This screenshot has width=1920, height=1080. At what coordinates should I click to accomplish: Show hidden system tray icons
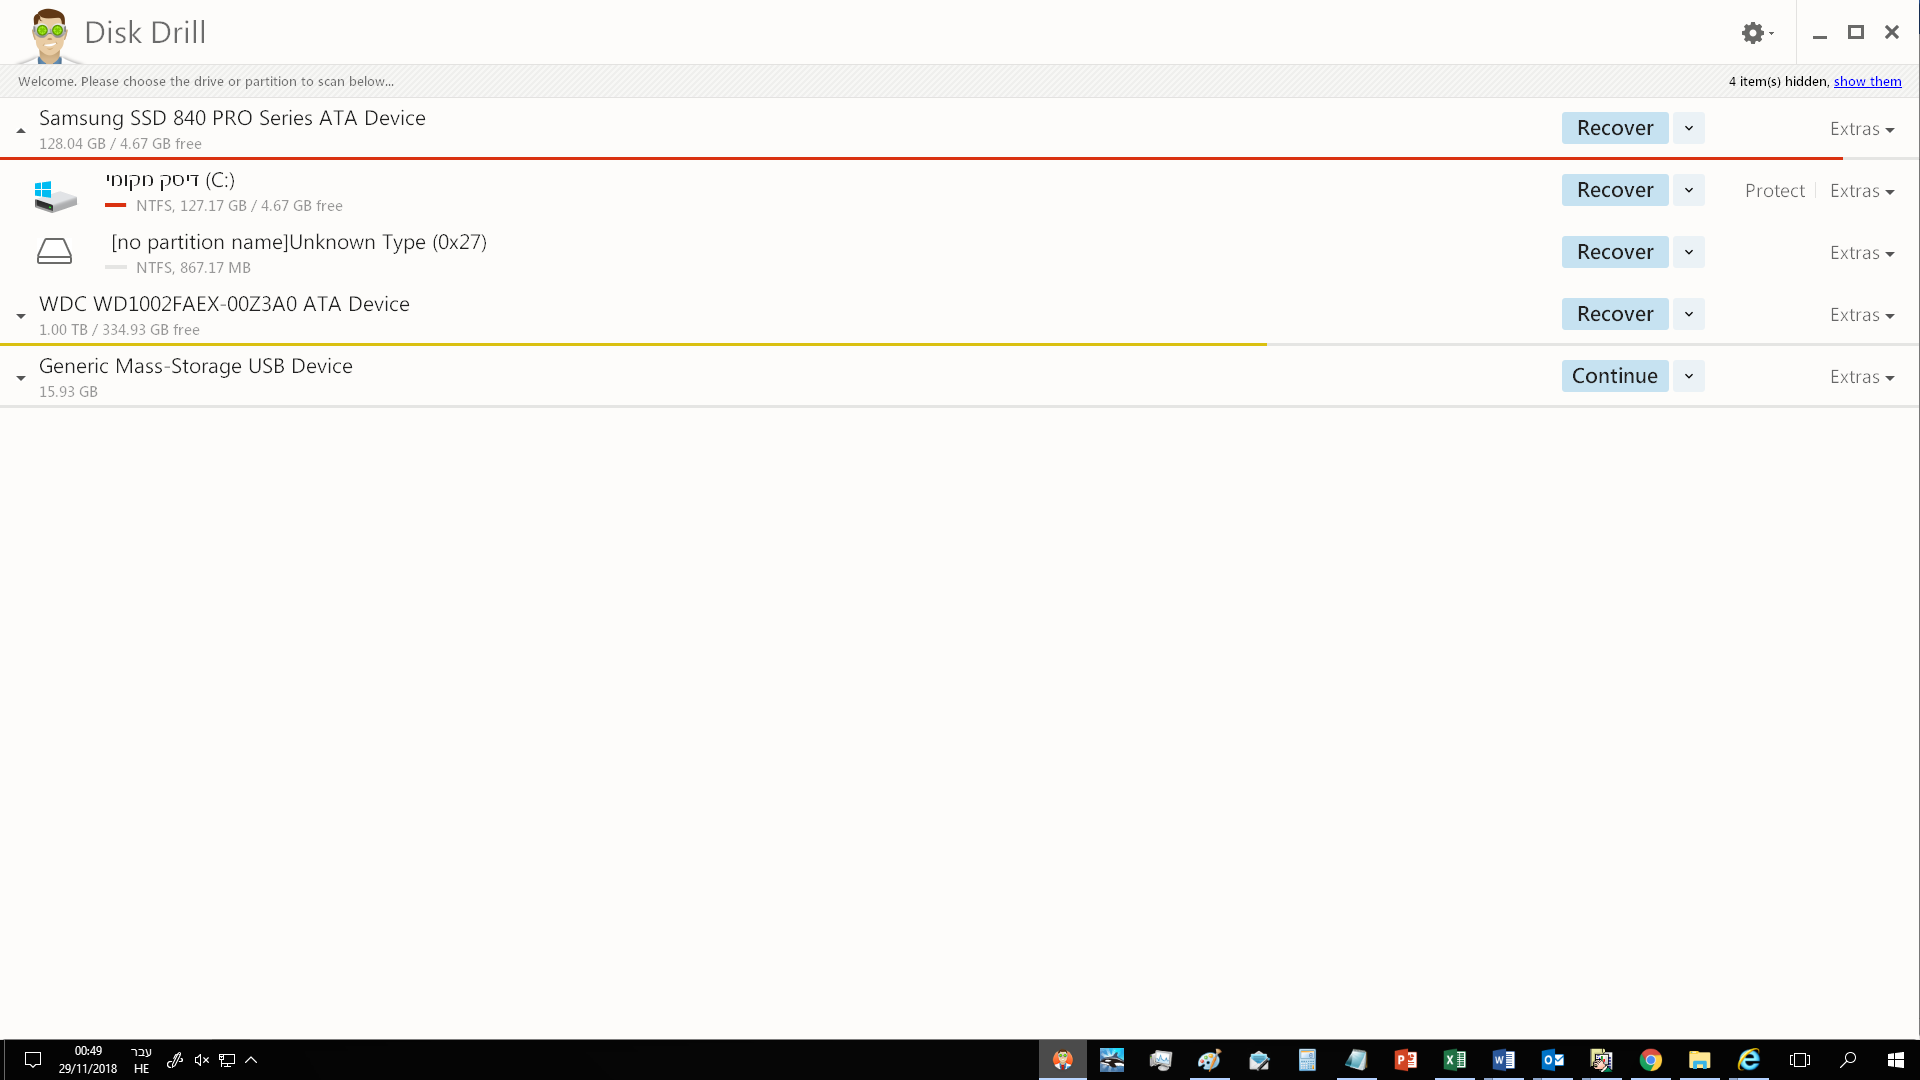click(x=251, y=1060)
